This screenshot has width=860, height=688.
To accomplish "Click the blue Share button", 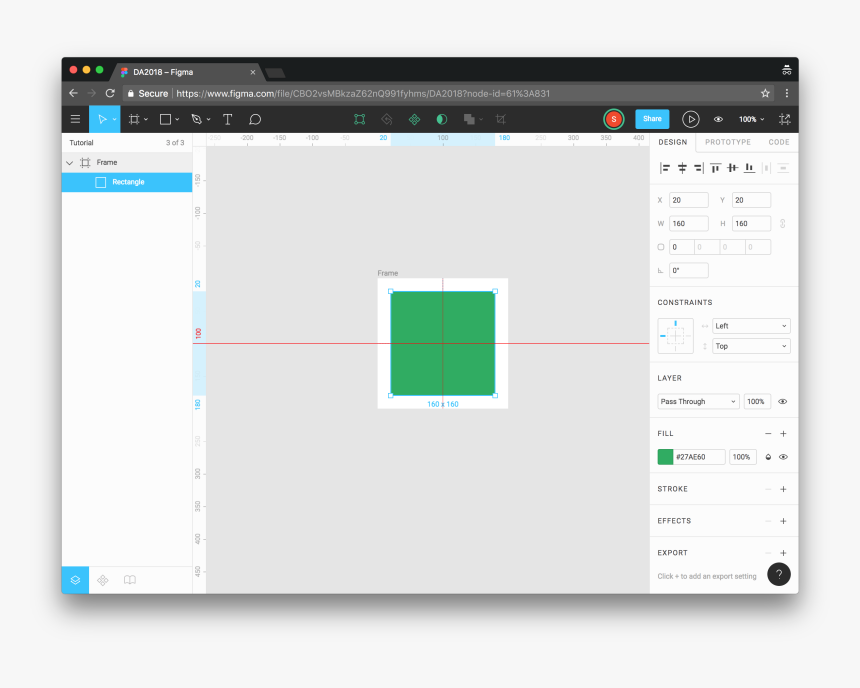I will pyautogui.click(x=652, y=119).
